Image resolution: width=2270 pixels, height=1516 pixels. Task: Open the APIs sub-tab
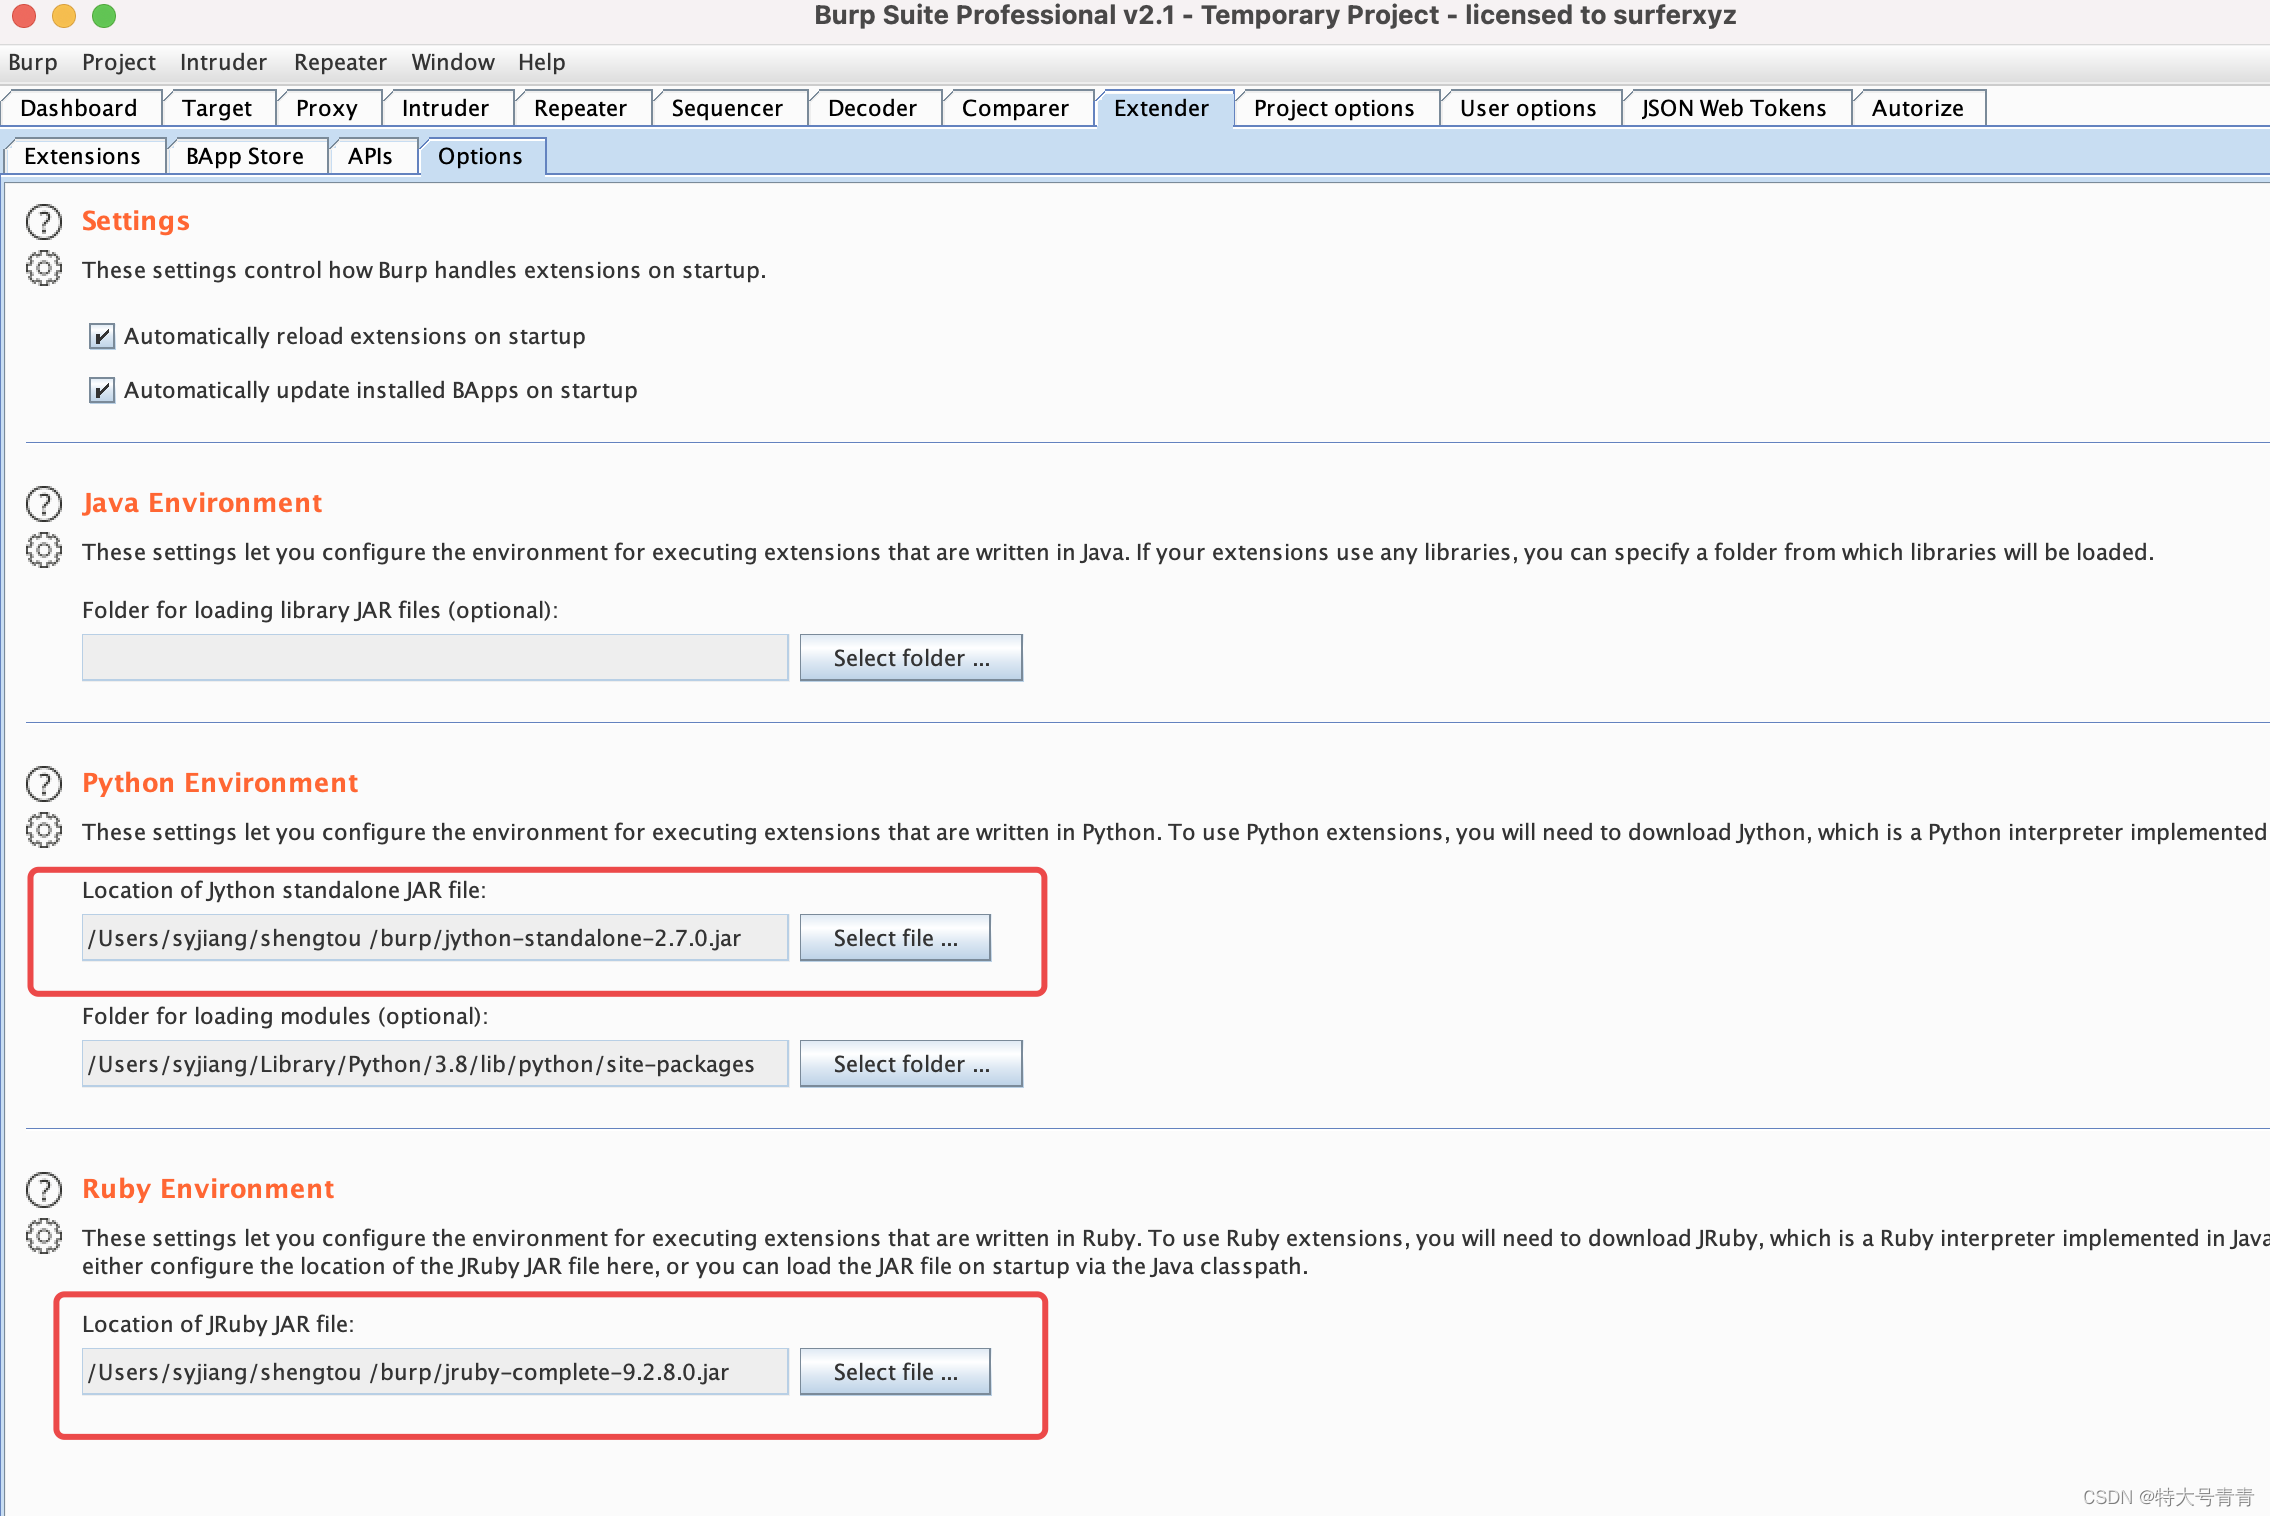pos(371,156)
